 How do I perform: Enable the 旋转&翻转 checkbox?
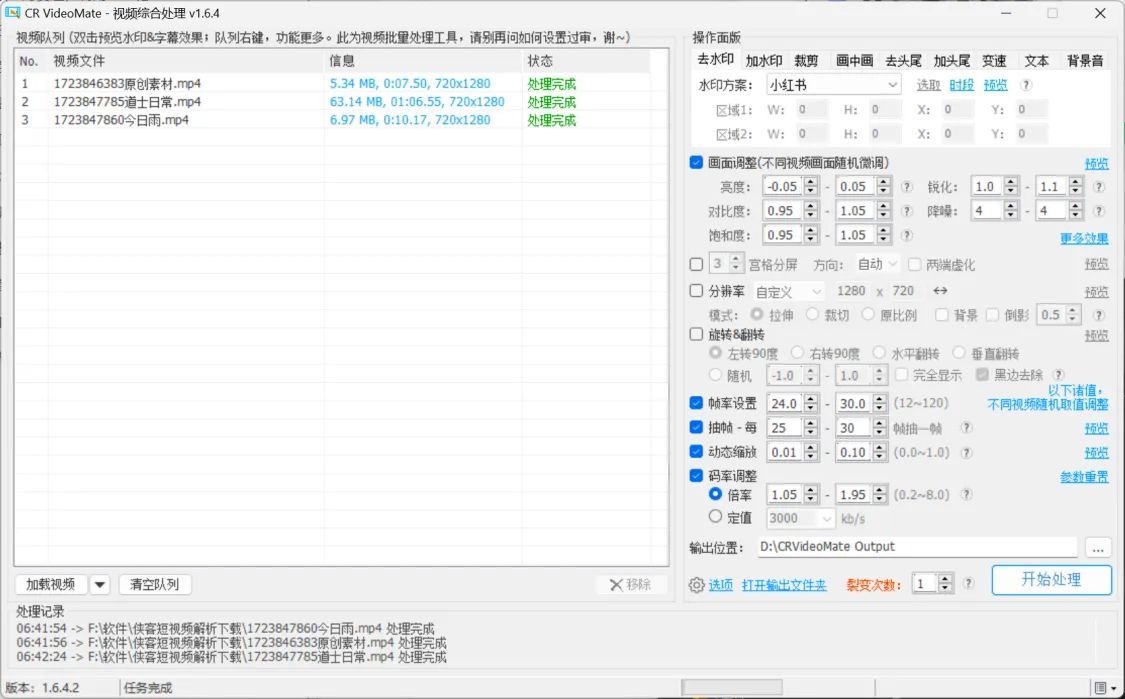(x=697, y=334)
